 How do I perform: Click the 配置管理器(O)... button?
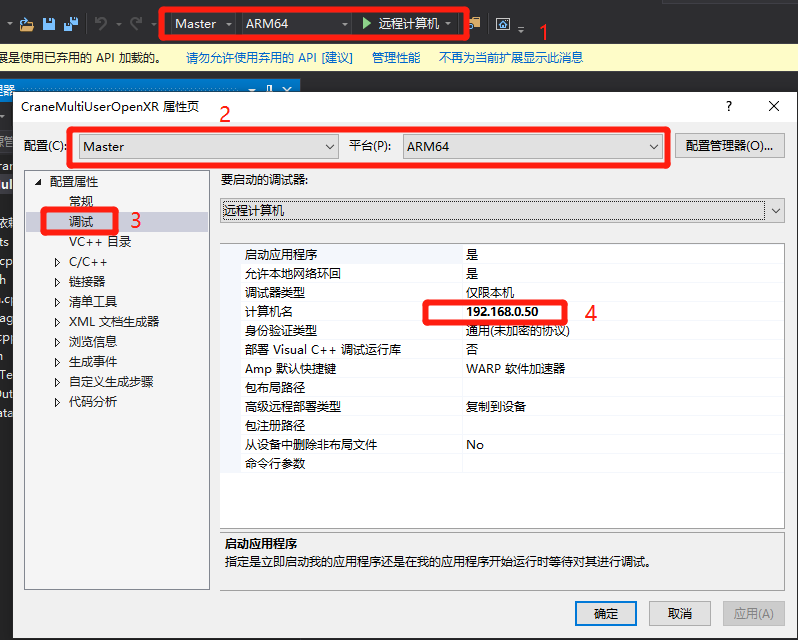729,146
